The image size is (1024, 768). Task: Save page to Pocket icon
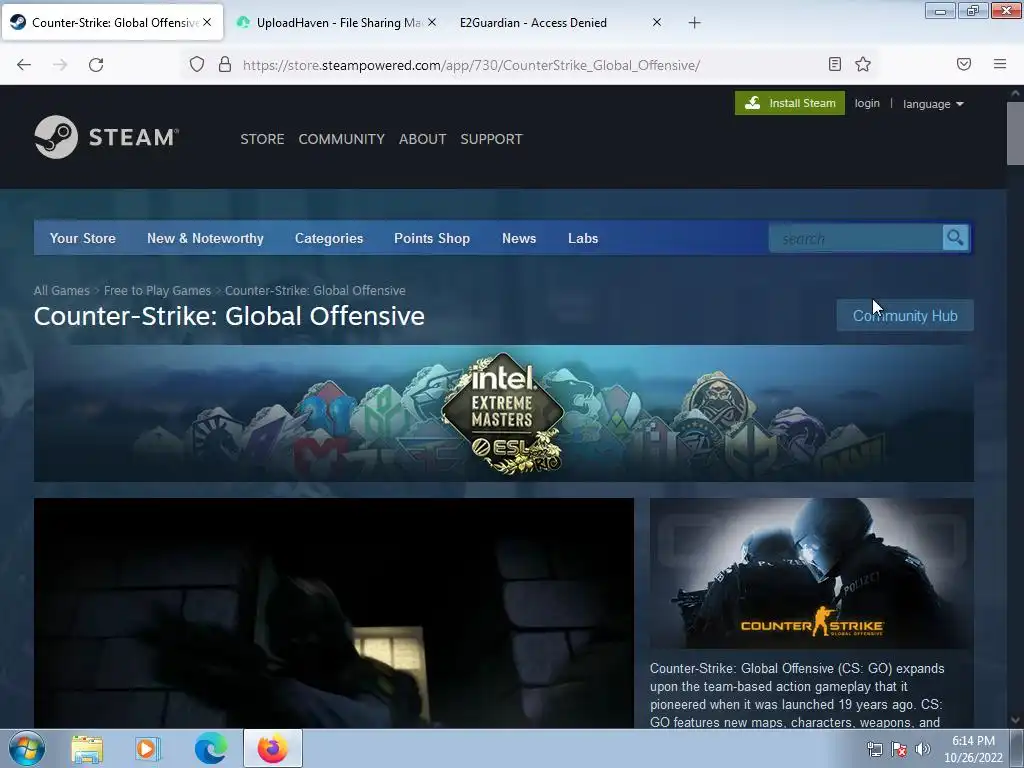(x=964, y=64)
